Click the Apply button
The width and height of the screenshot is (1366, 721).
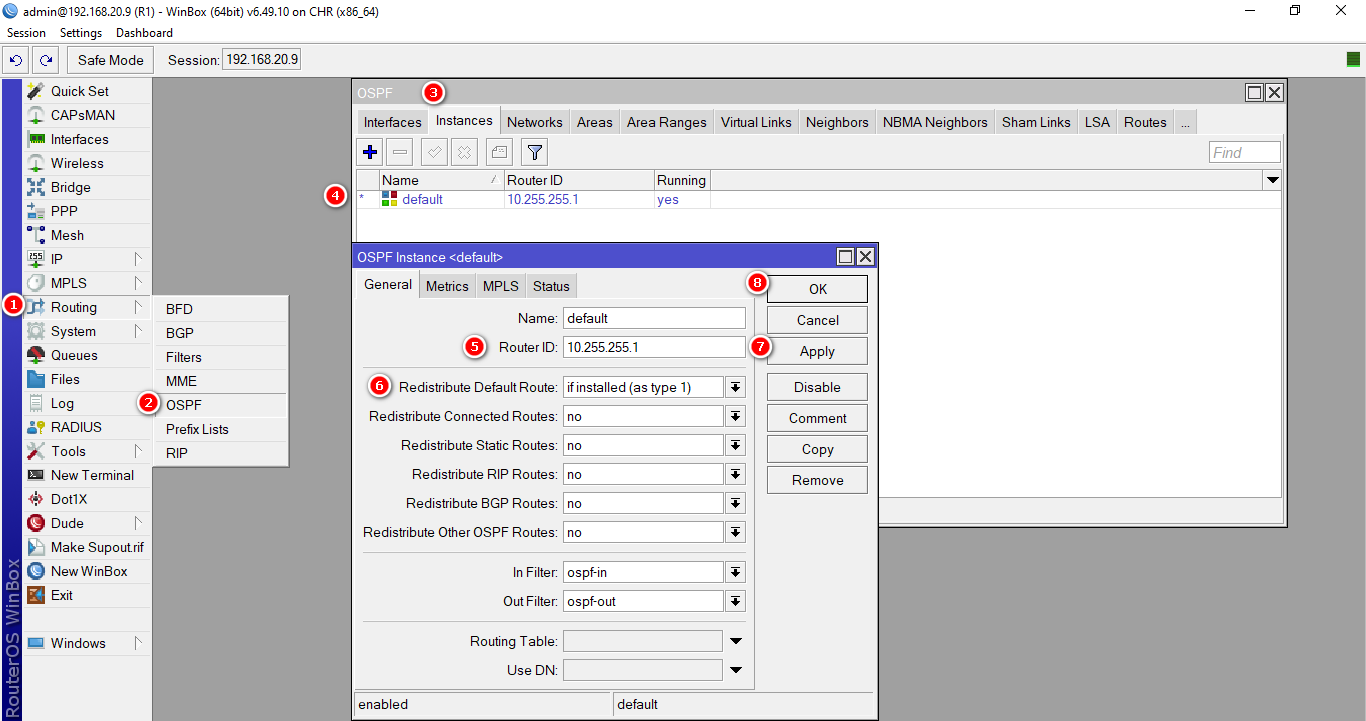click(x=817, y=351)
